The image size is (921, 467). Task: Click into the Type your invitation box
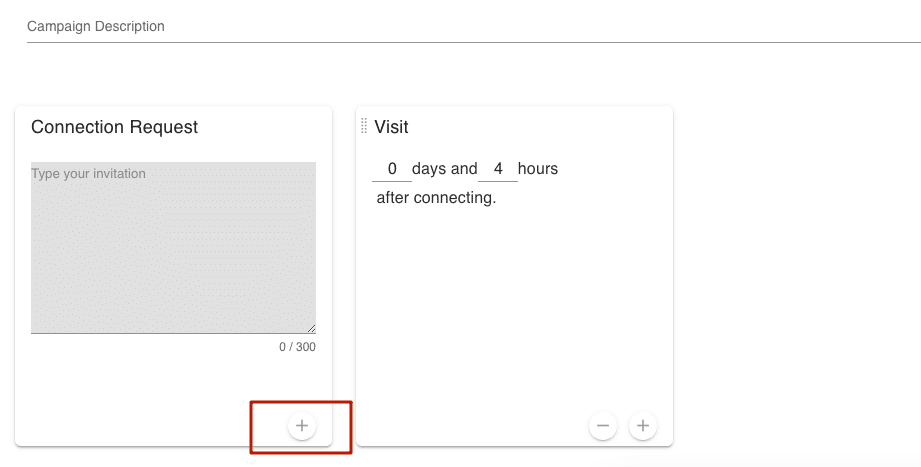click(173, 247)
